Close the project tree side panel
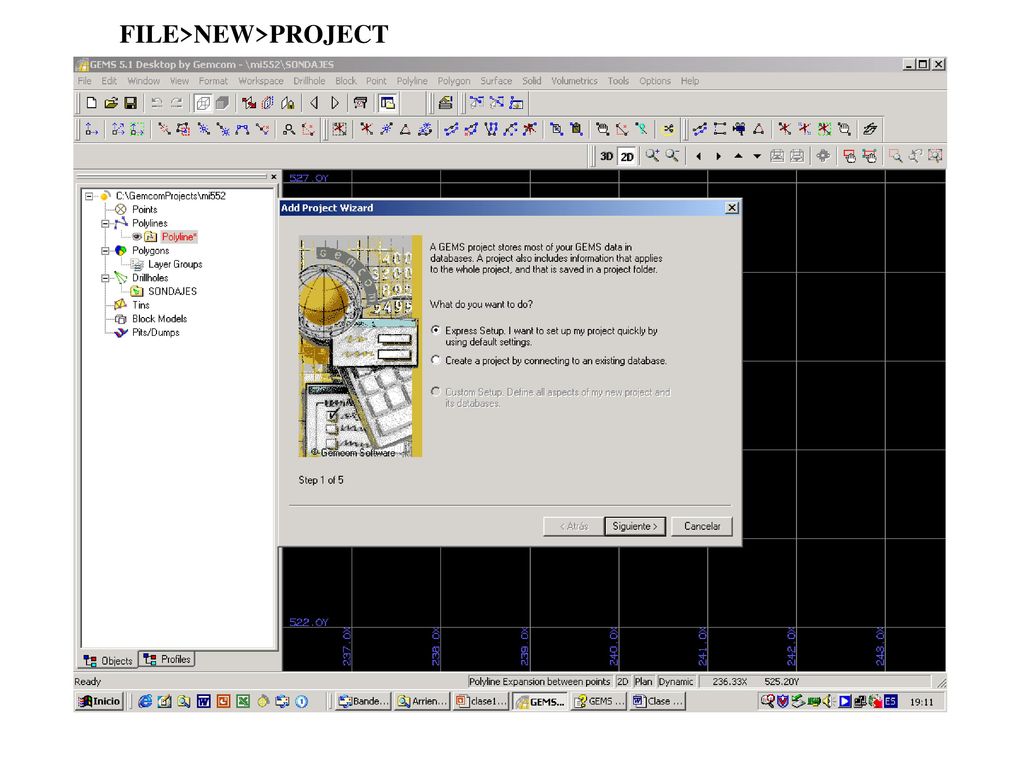The height and width of the screenshot is (768, 1024). coord(274,177)
